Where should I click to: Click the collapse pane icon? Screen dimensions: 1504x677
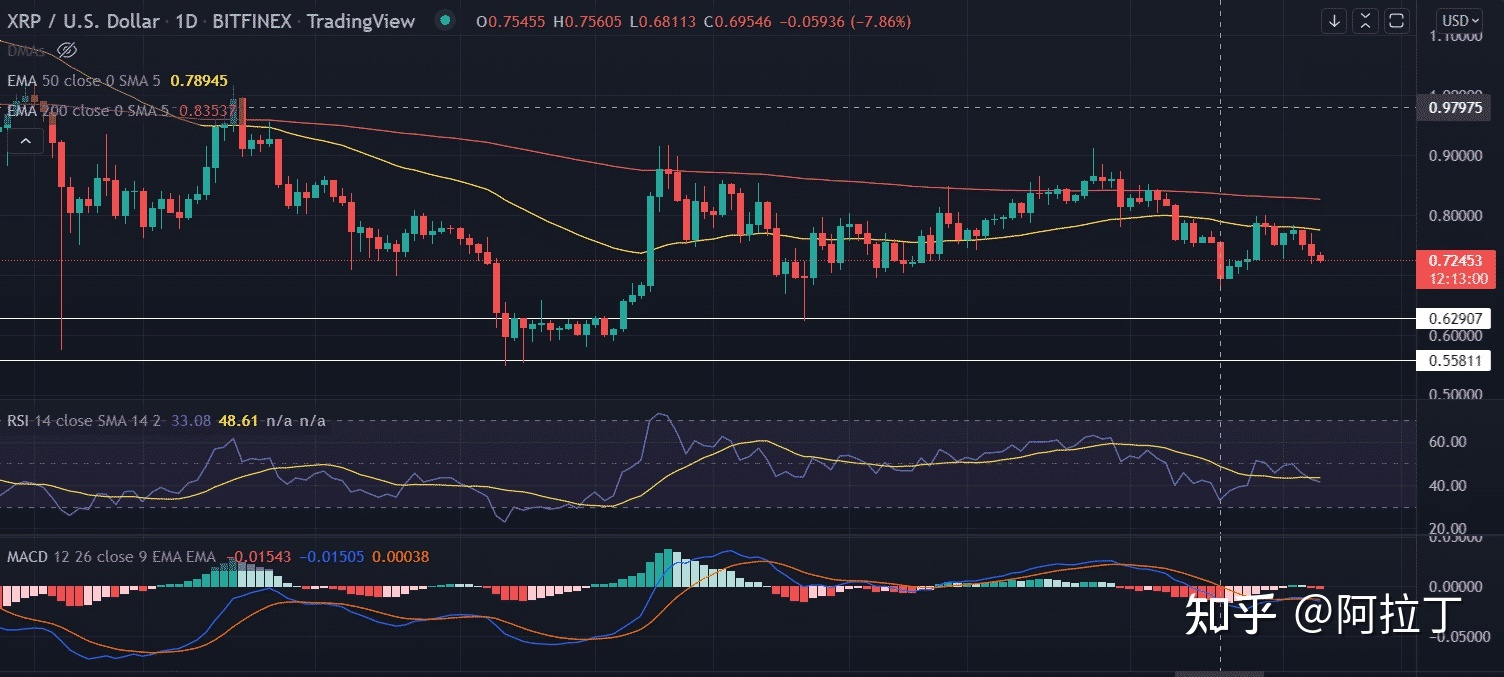coord(1364,20)
